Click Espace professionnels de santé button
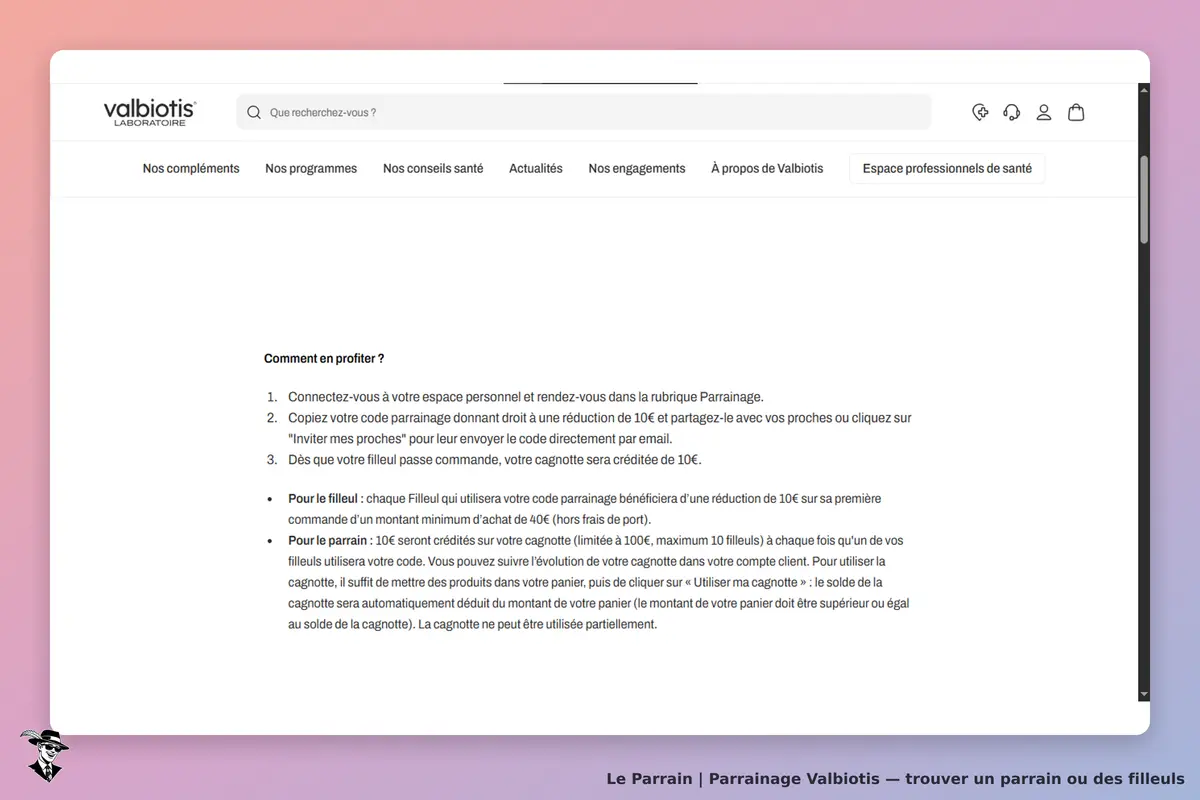The image size is (1200, 800). (947, 169)
